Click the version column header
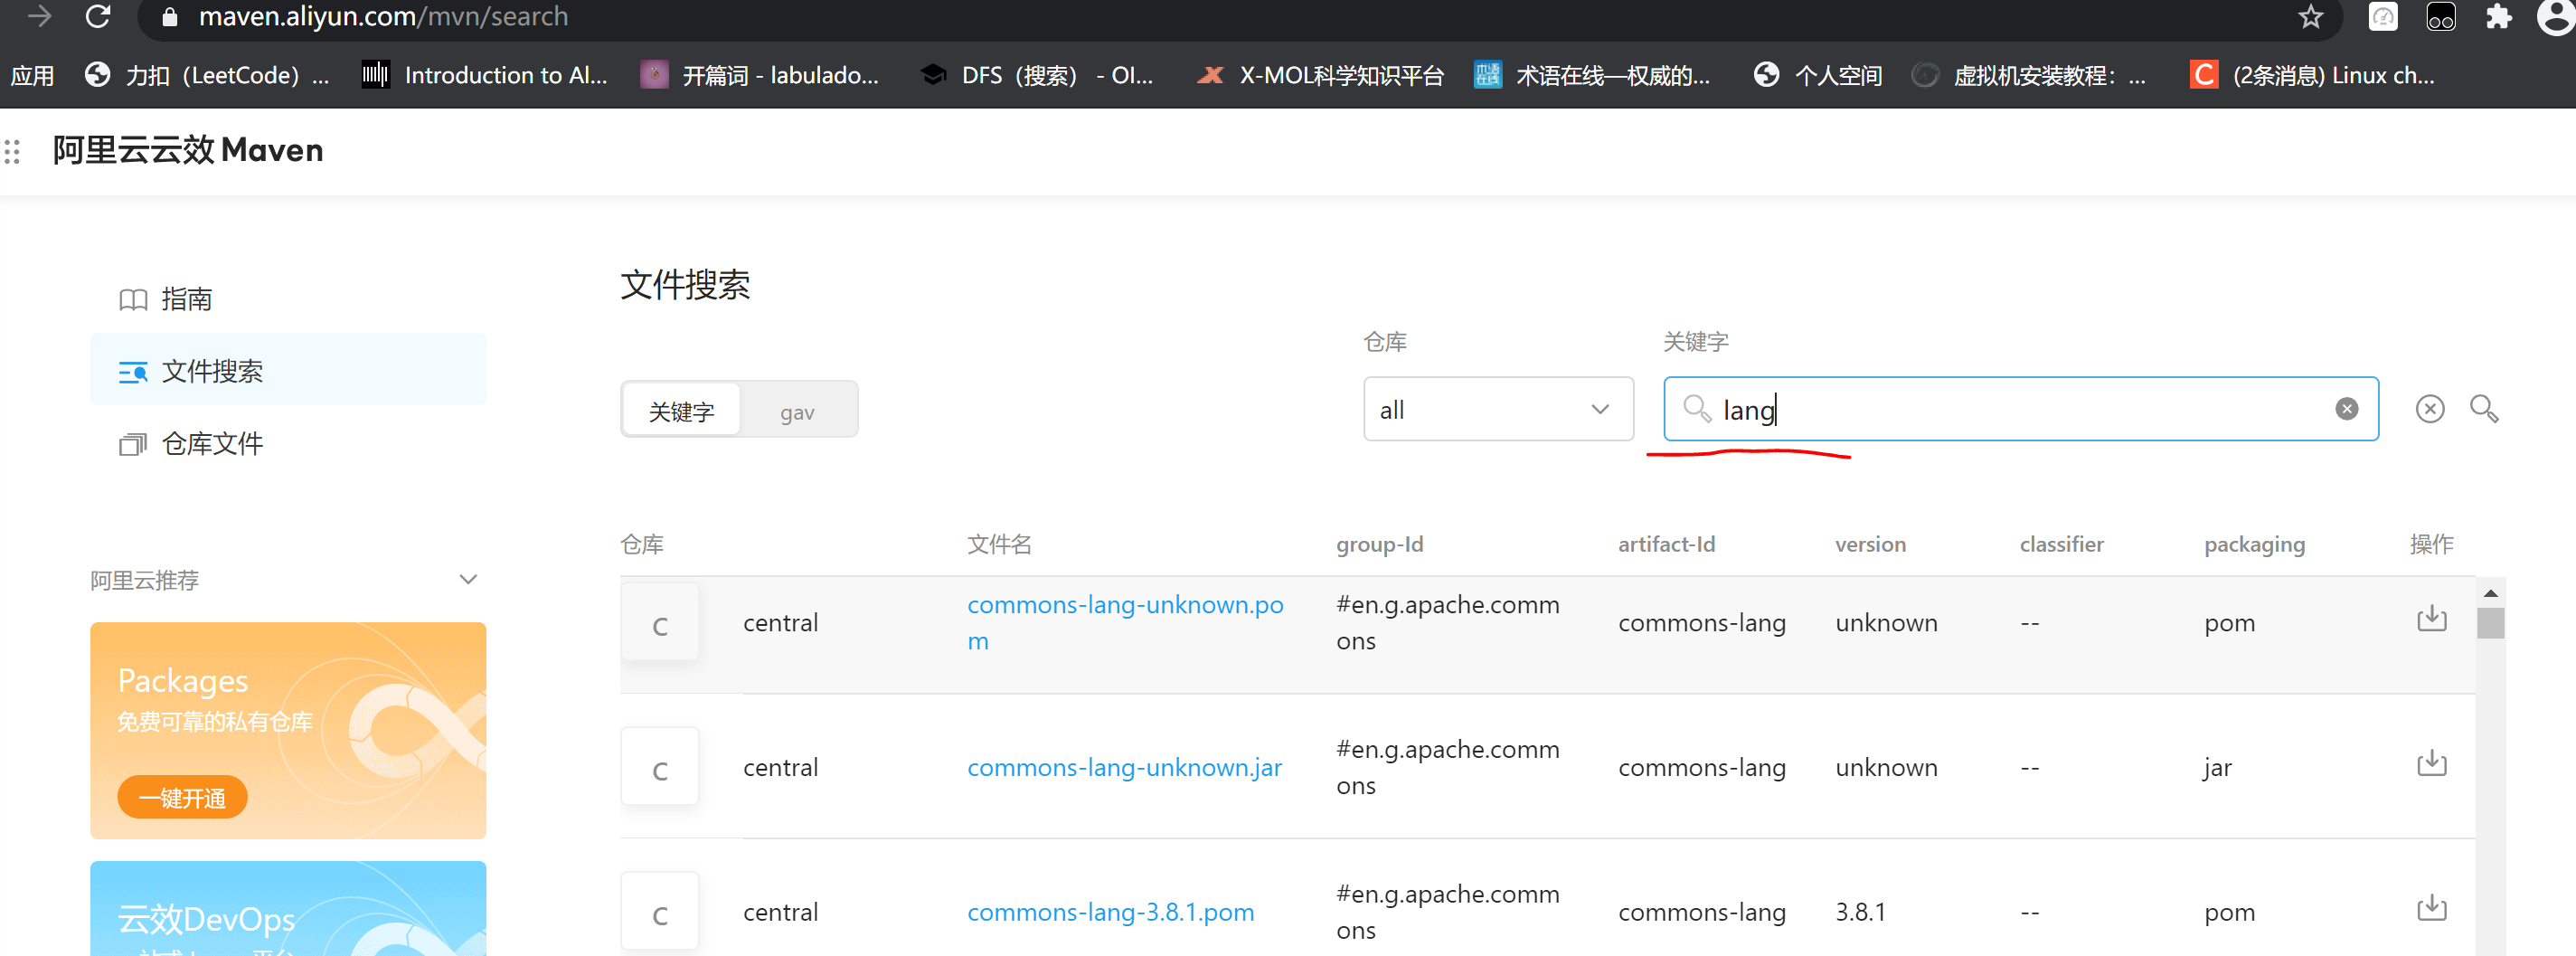Screen dimensions: 2576x956 tap(1870, 544)
